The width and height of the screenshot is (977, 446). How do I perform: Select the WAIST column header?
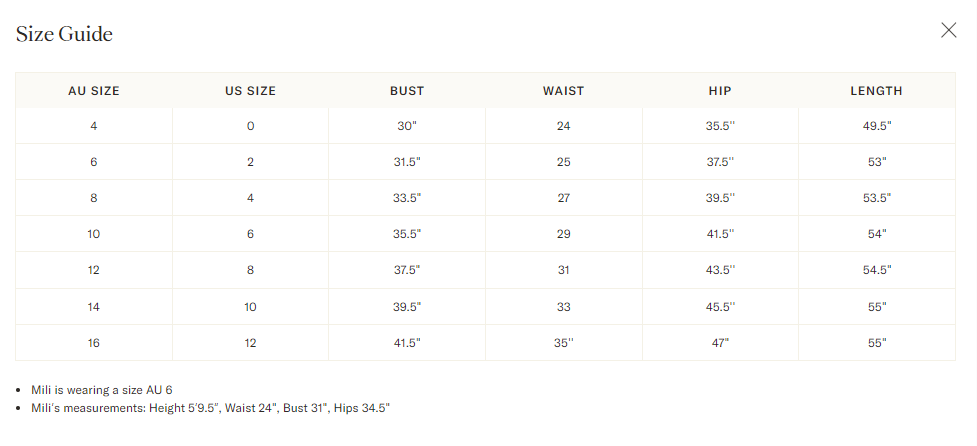tap(563, 91)
